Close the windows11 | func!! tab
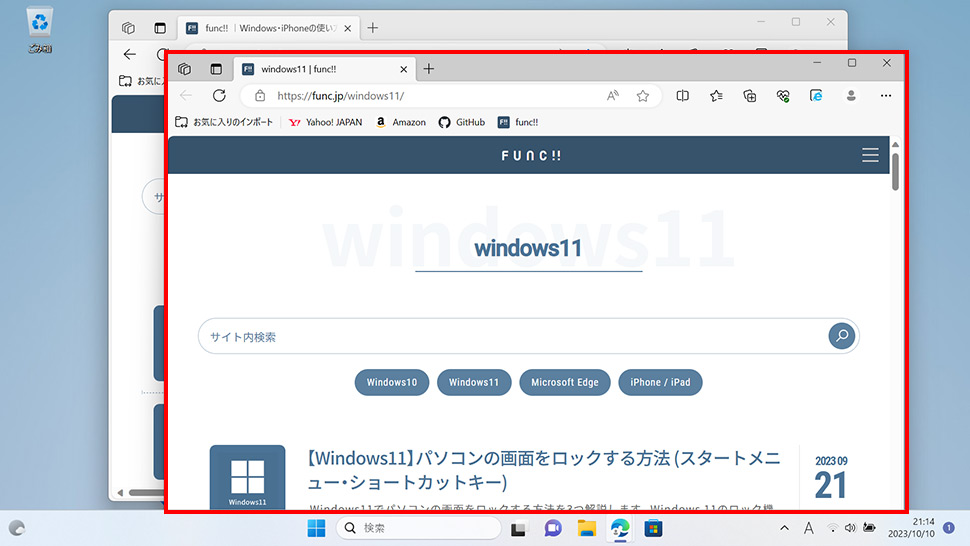Image resolution: width=970 pixels, height=546 pixels. pos(403,69)
